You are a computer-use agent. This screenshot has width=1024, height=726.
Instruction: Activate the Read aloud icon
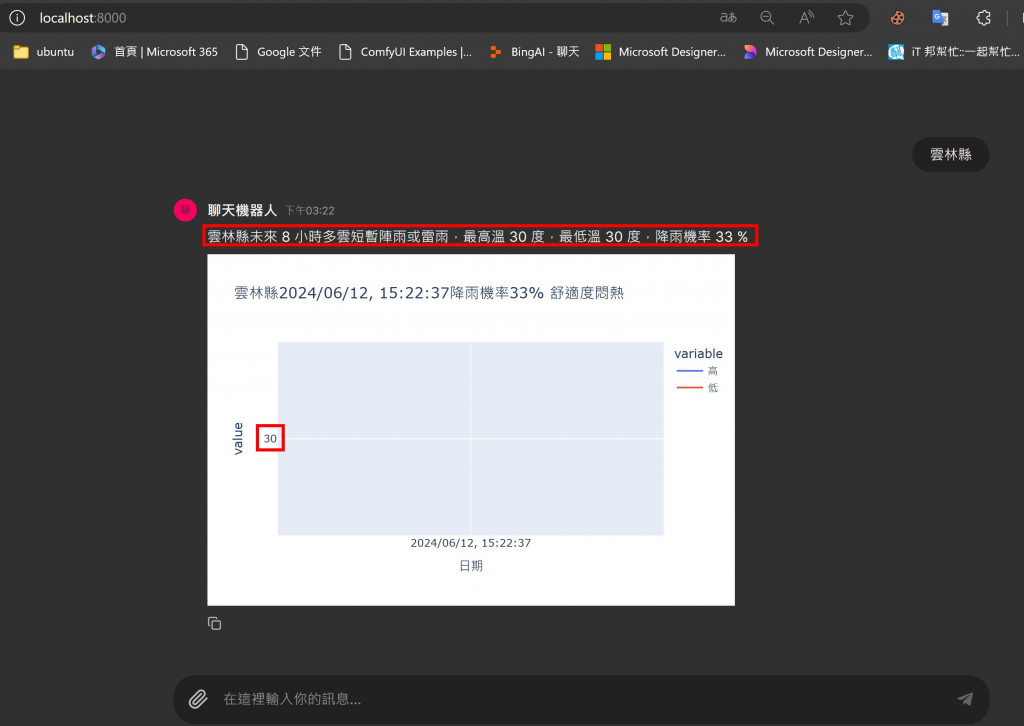click(x=807, y=18)
